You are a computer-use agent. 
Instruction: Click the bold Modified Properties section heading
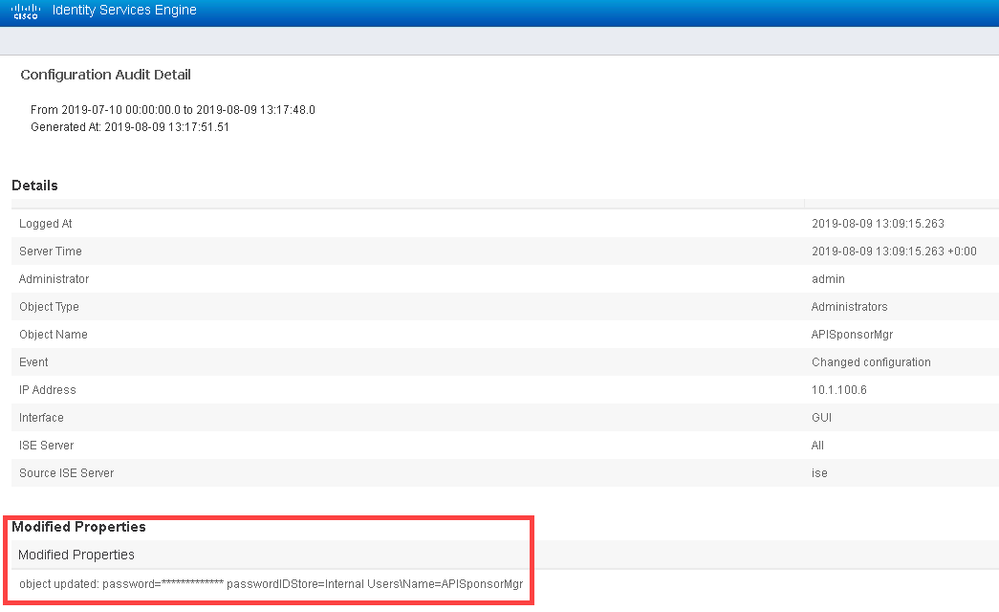coord(78,527)
